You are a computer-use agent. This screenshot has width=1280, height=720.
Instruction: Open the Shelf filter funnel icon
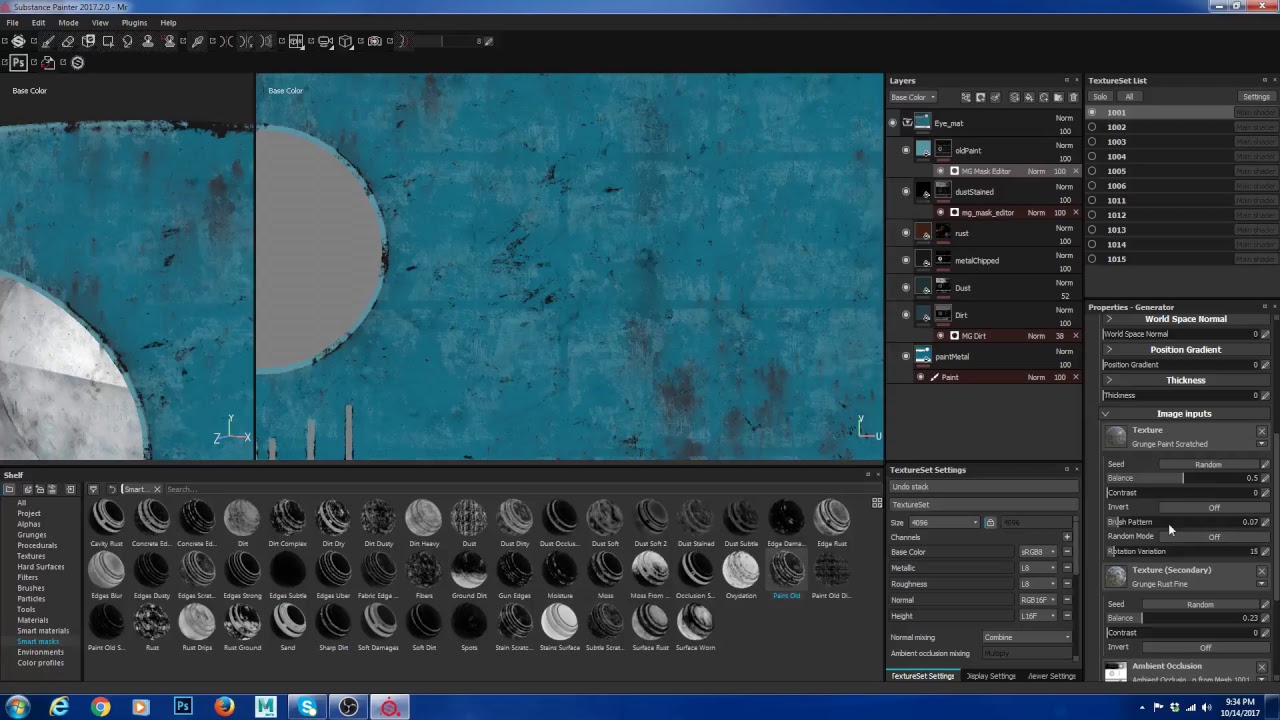[93, 489]
